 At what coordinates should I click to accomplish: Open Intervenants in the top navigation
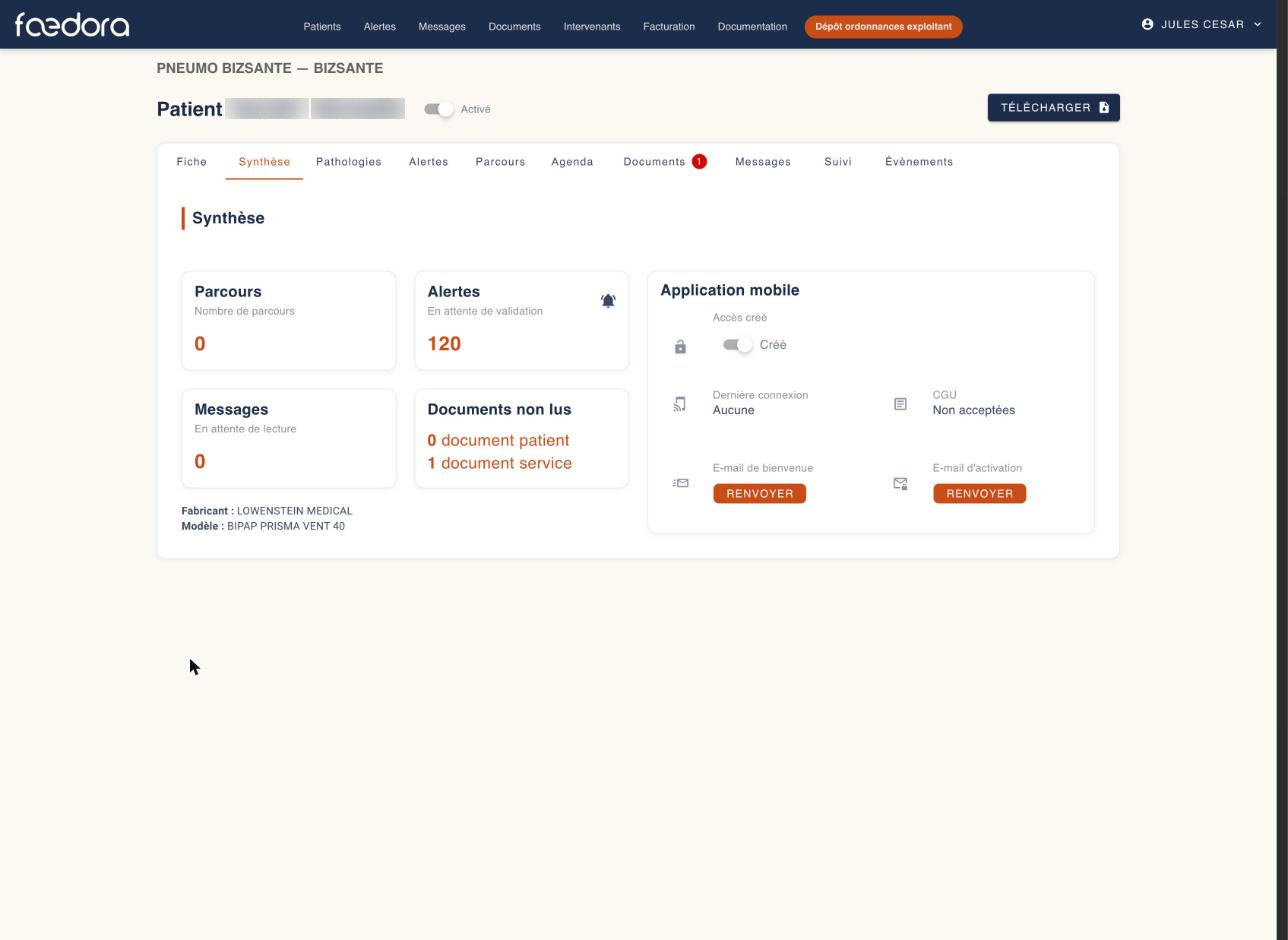[592, 27]
